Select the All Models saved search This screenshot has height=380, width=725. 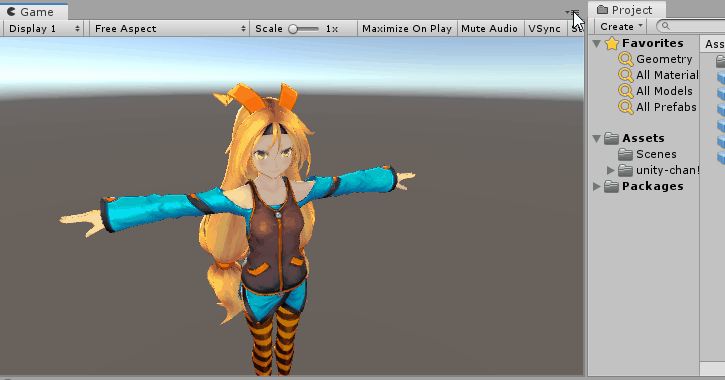pos(664,91)
